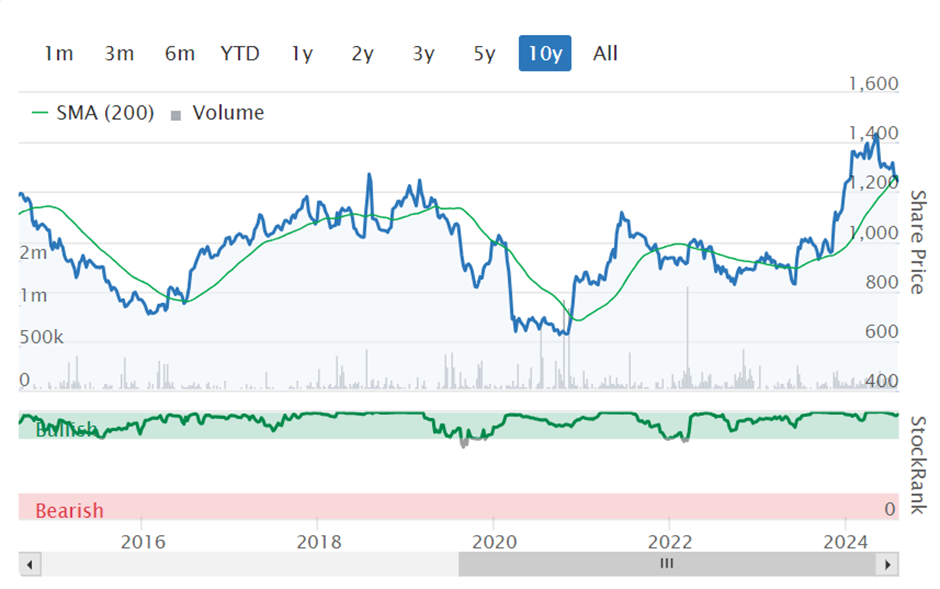The height and width of the screenshot is (589, 940).
Task: Toggle the SMA (200) legend series
Action: click(93, 113)
